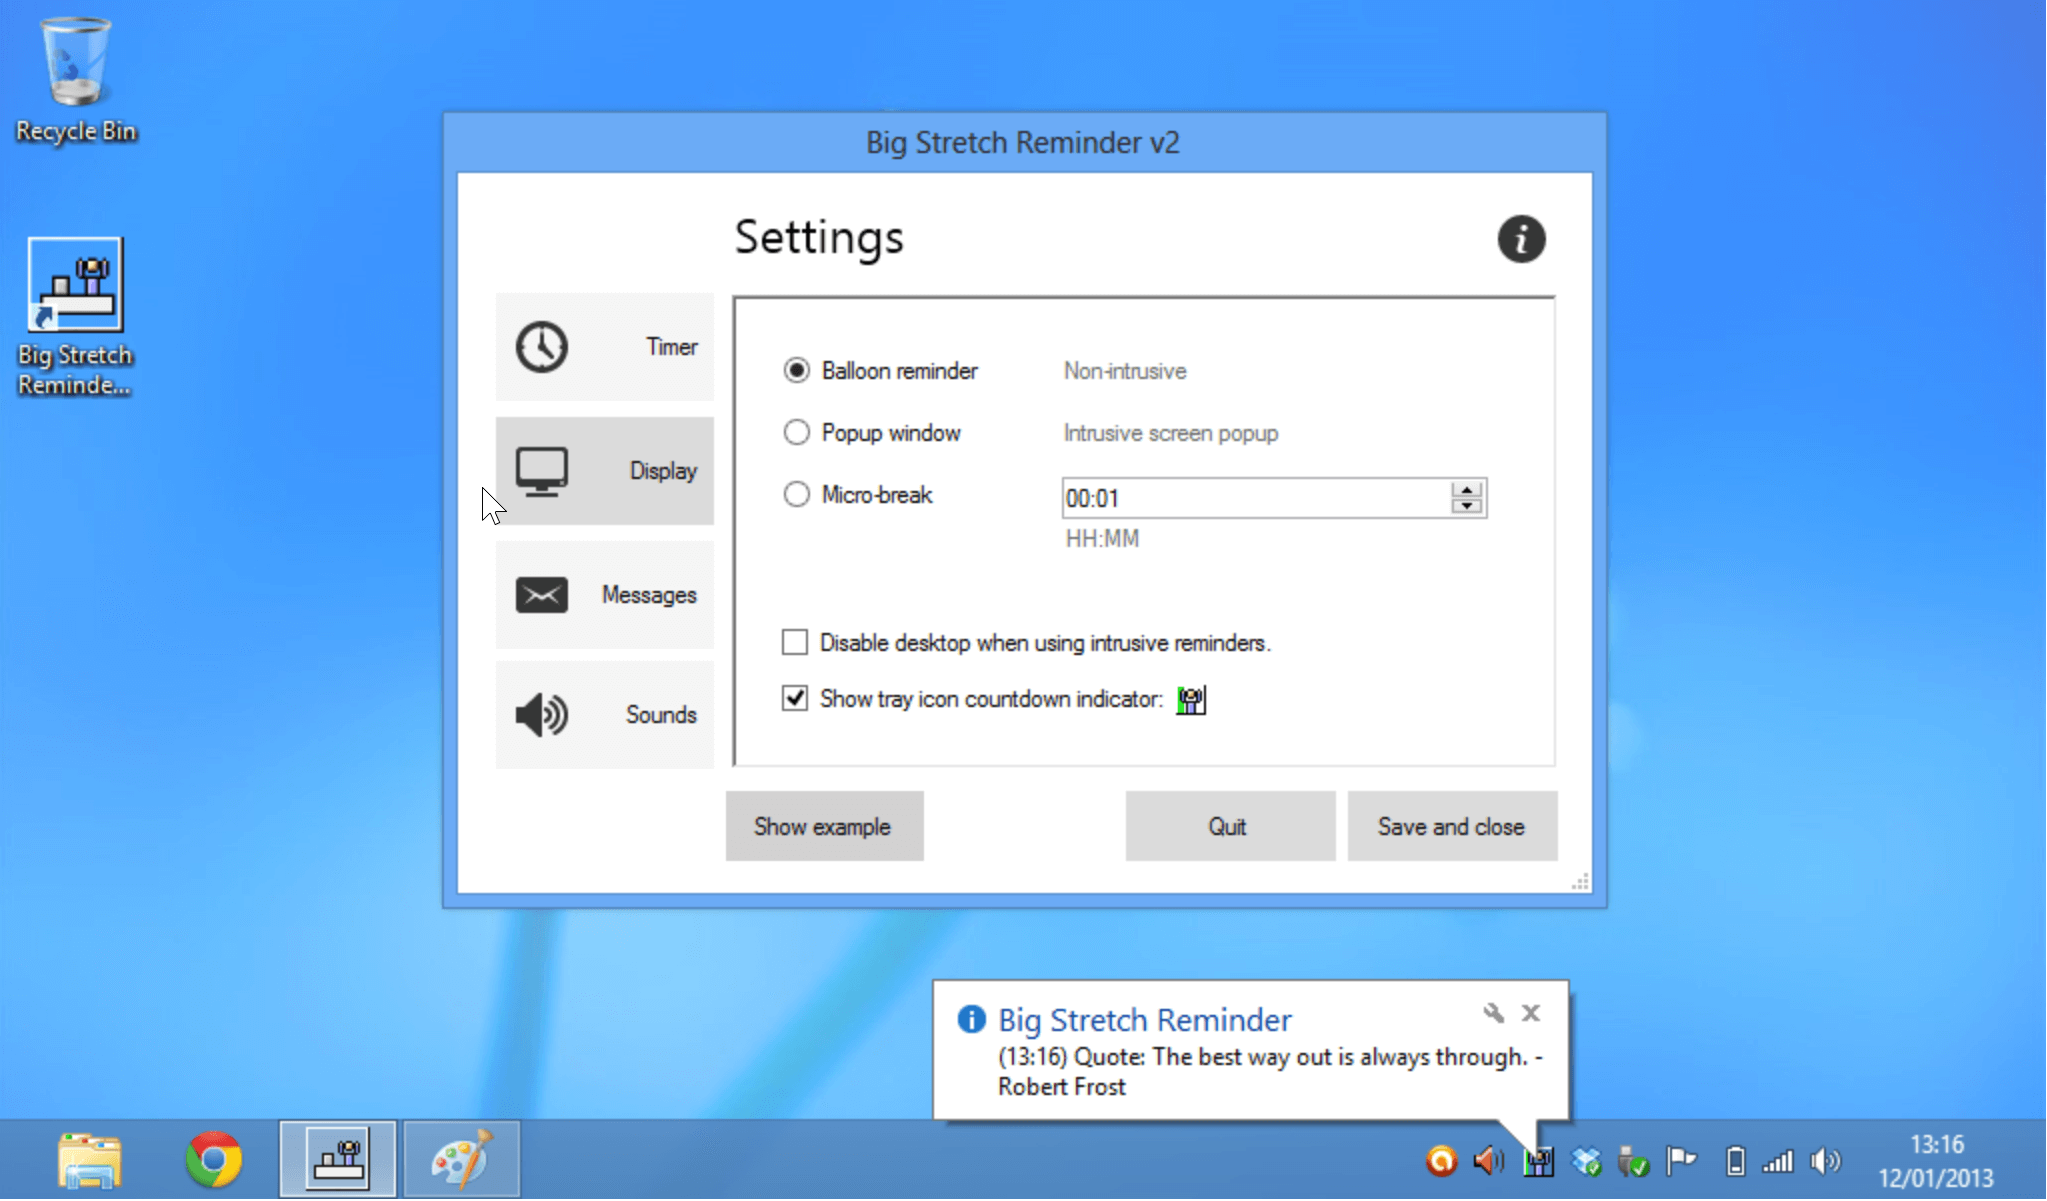Click Save and close button
Screen dimensions: 2047x1201
1449,826
